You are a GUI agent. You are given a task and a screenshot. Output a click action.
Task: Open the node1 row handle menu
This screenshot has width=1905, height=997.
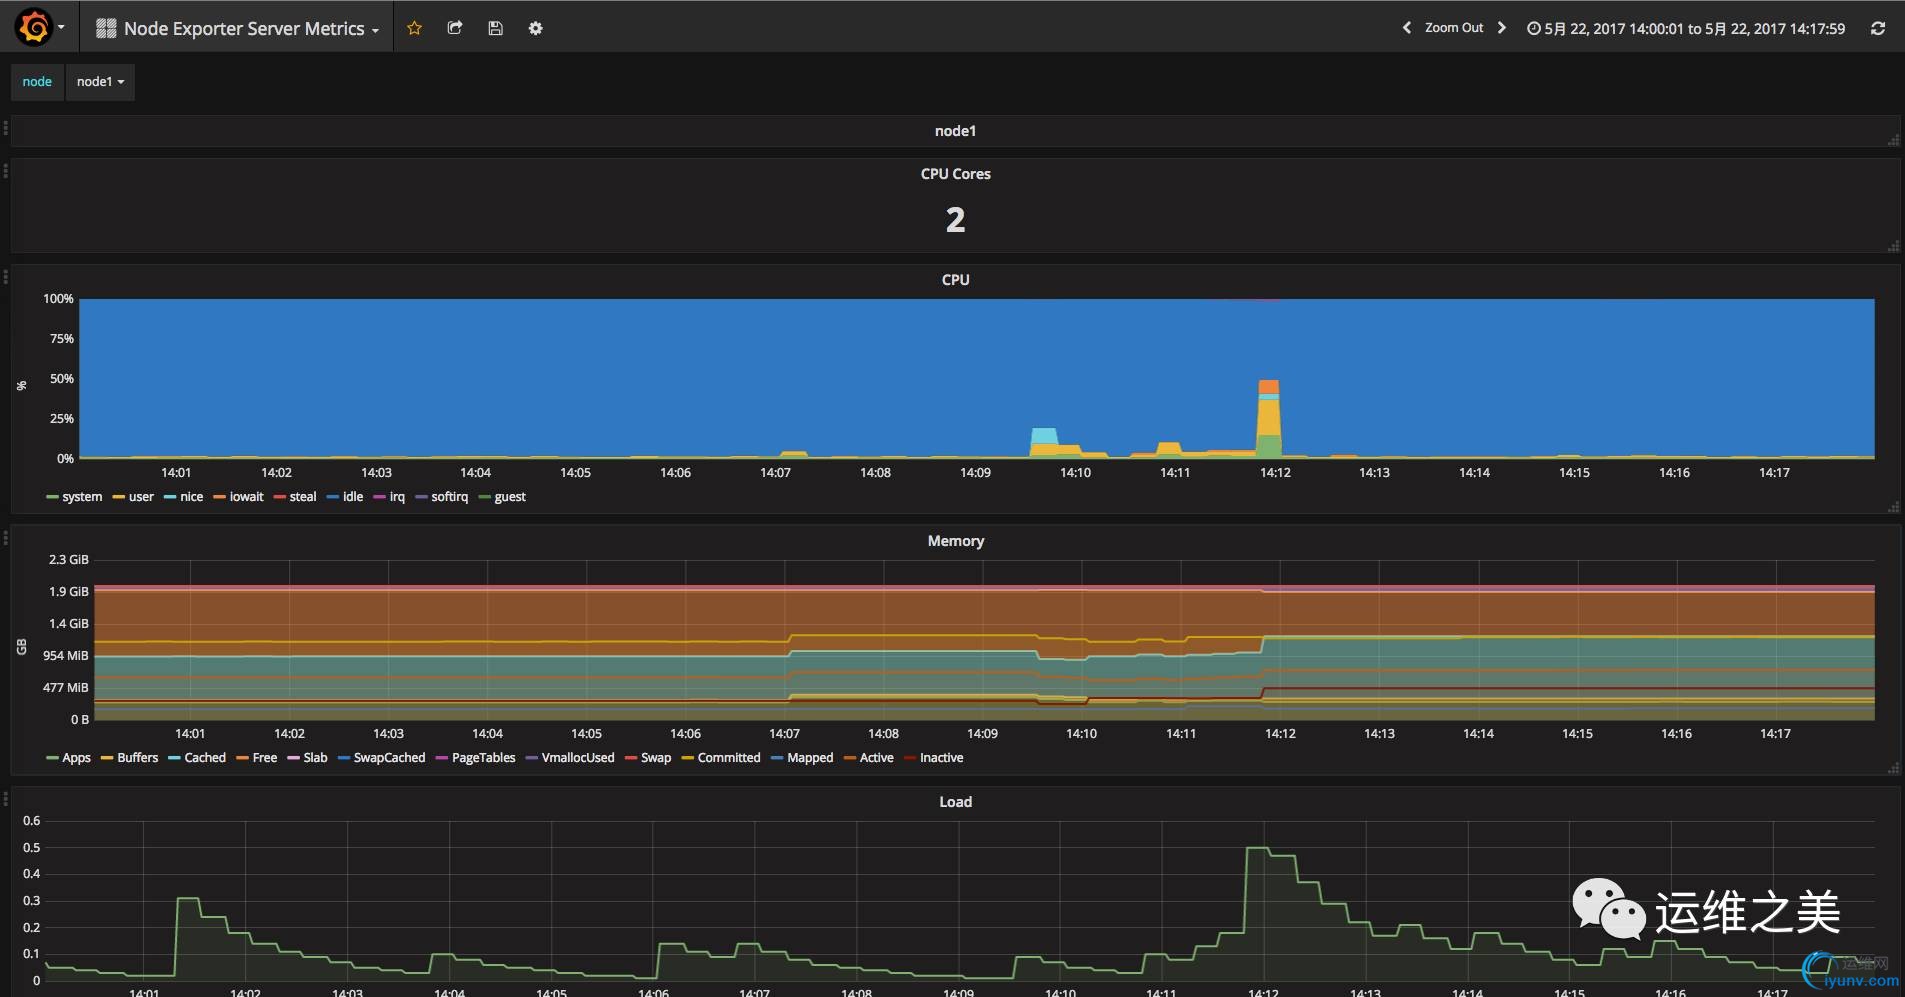click(6, 128)
